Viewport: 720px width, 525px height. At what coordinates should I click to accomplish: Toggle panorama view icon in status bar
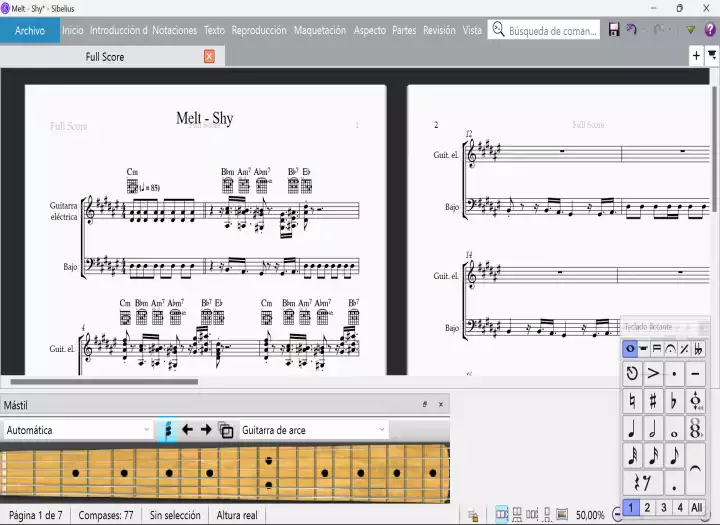tap(562, 514)
